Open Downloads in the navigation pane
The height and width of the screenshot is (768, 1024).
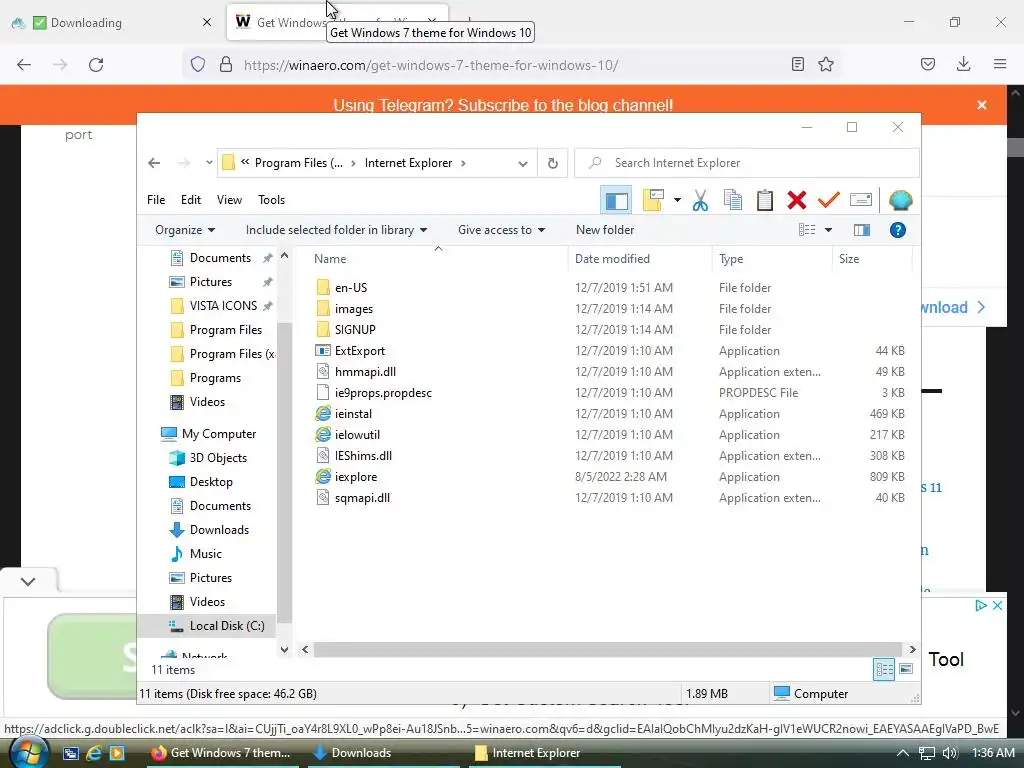pos(219,530)
